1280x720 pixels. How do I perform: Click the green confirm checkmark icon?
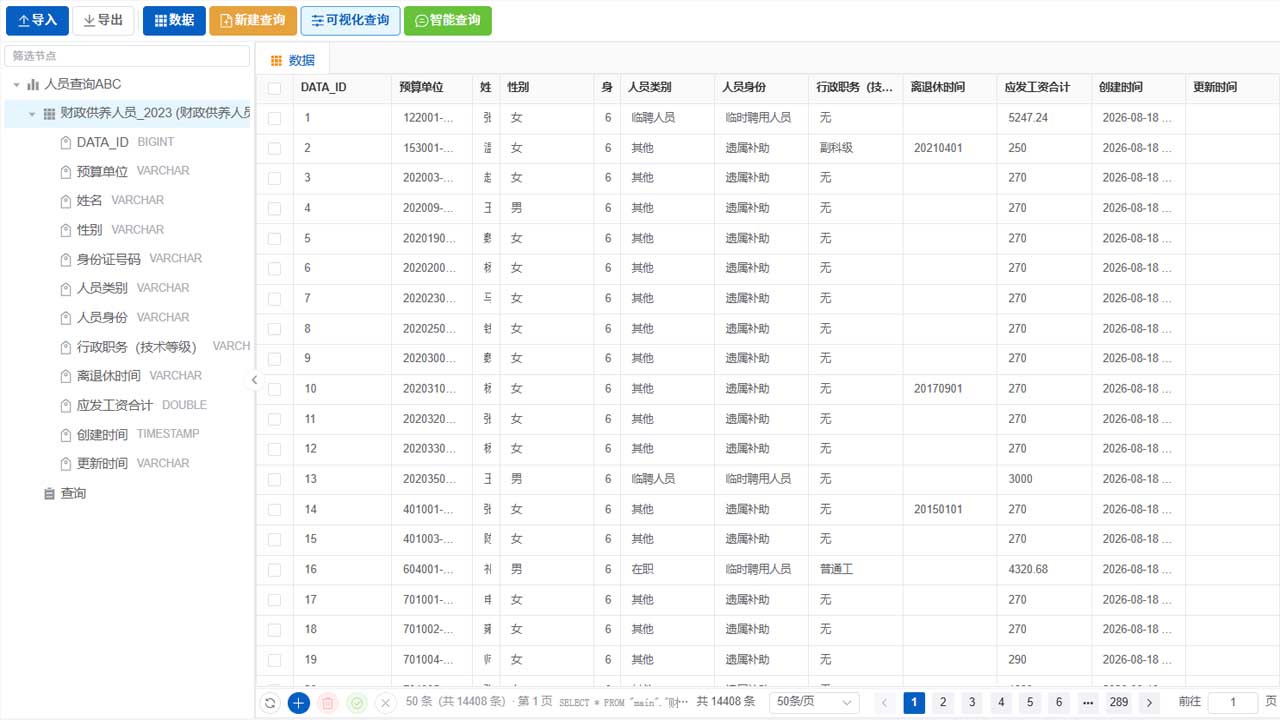click(x=357, y=703)
